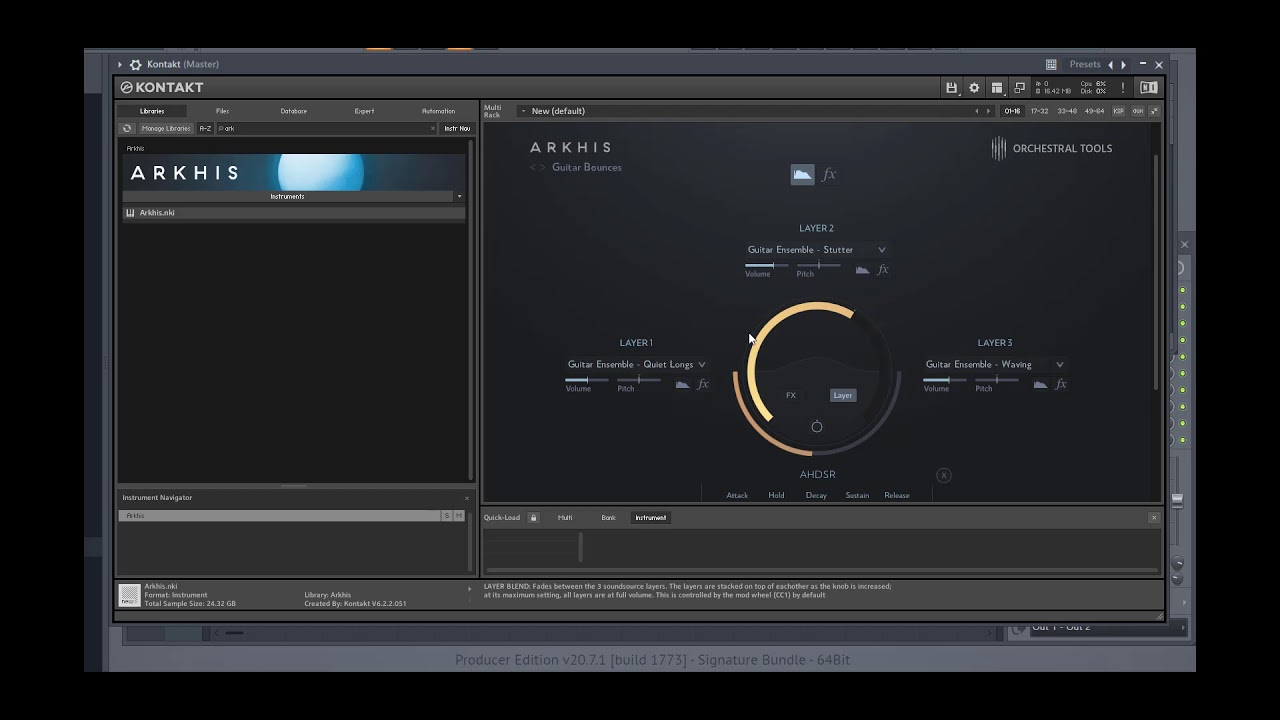Image resolution: width=1280 pixels, height=720 pixels.
Task: Open Layer 3 envelope icon
Action: [x=1040, y=384]
